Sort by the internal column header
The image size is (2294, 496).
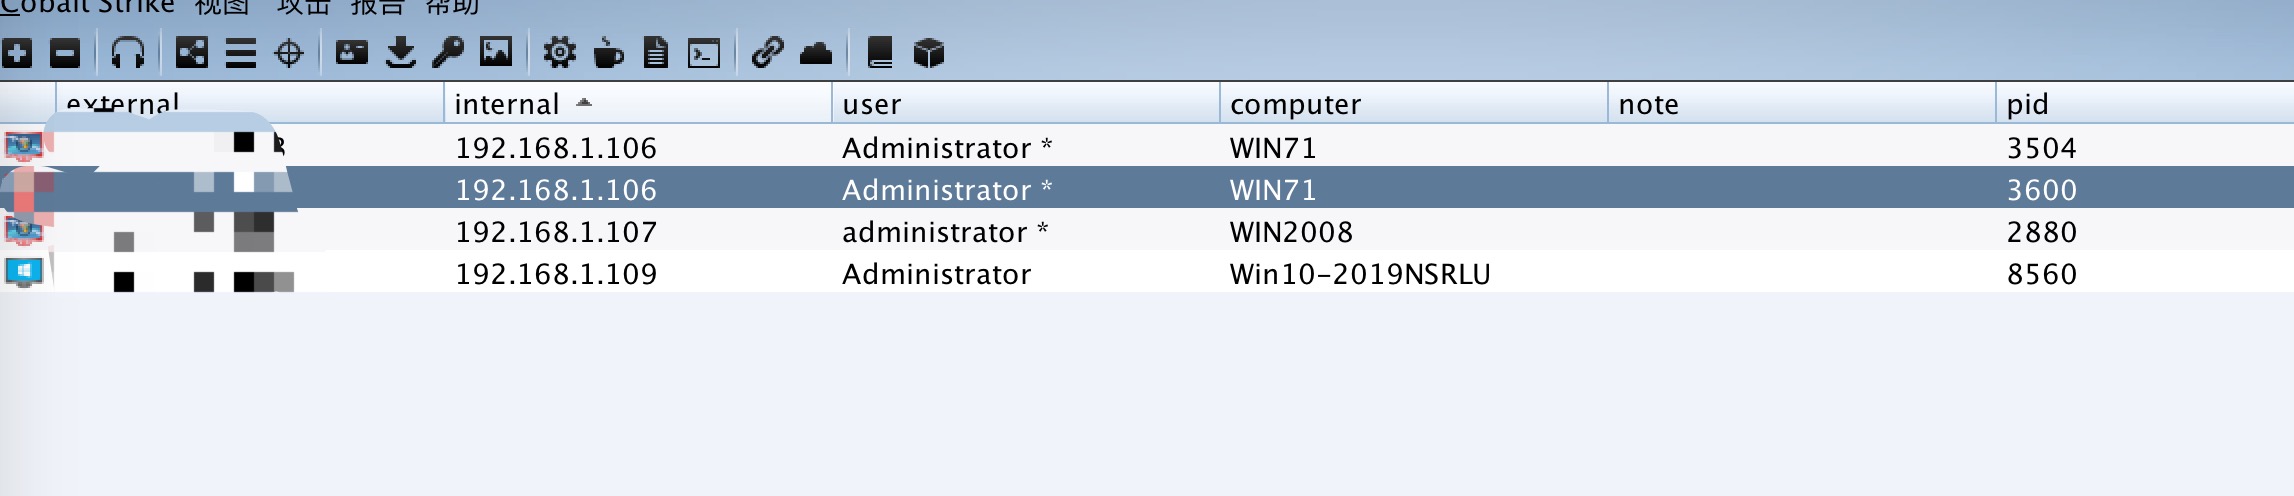tap(637, 104)
